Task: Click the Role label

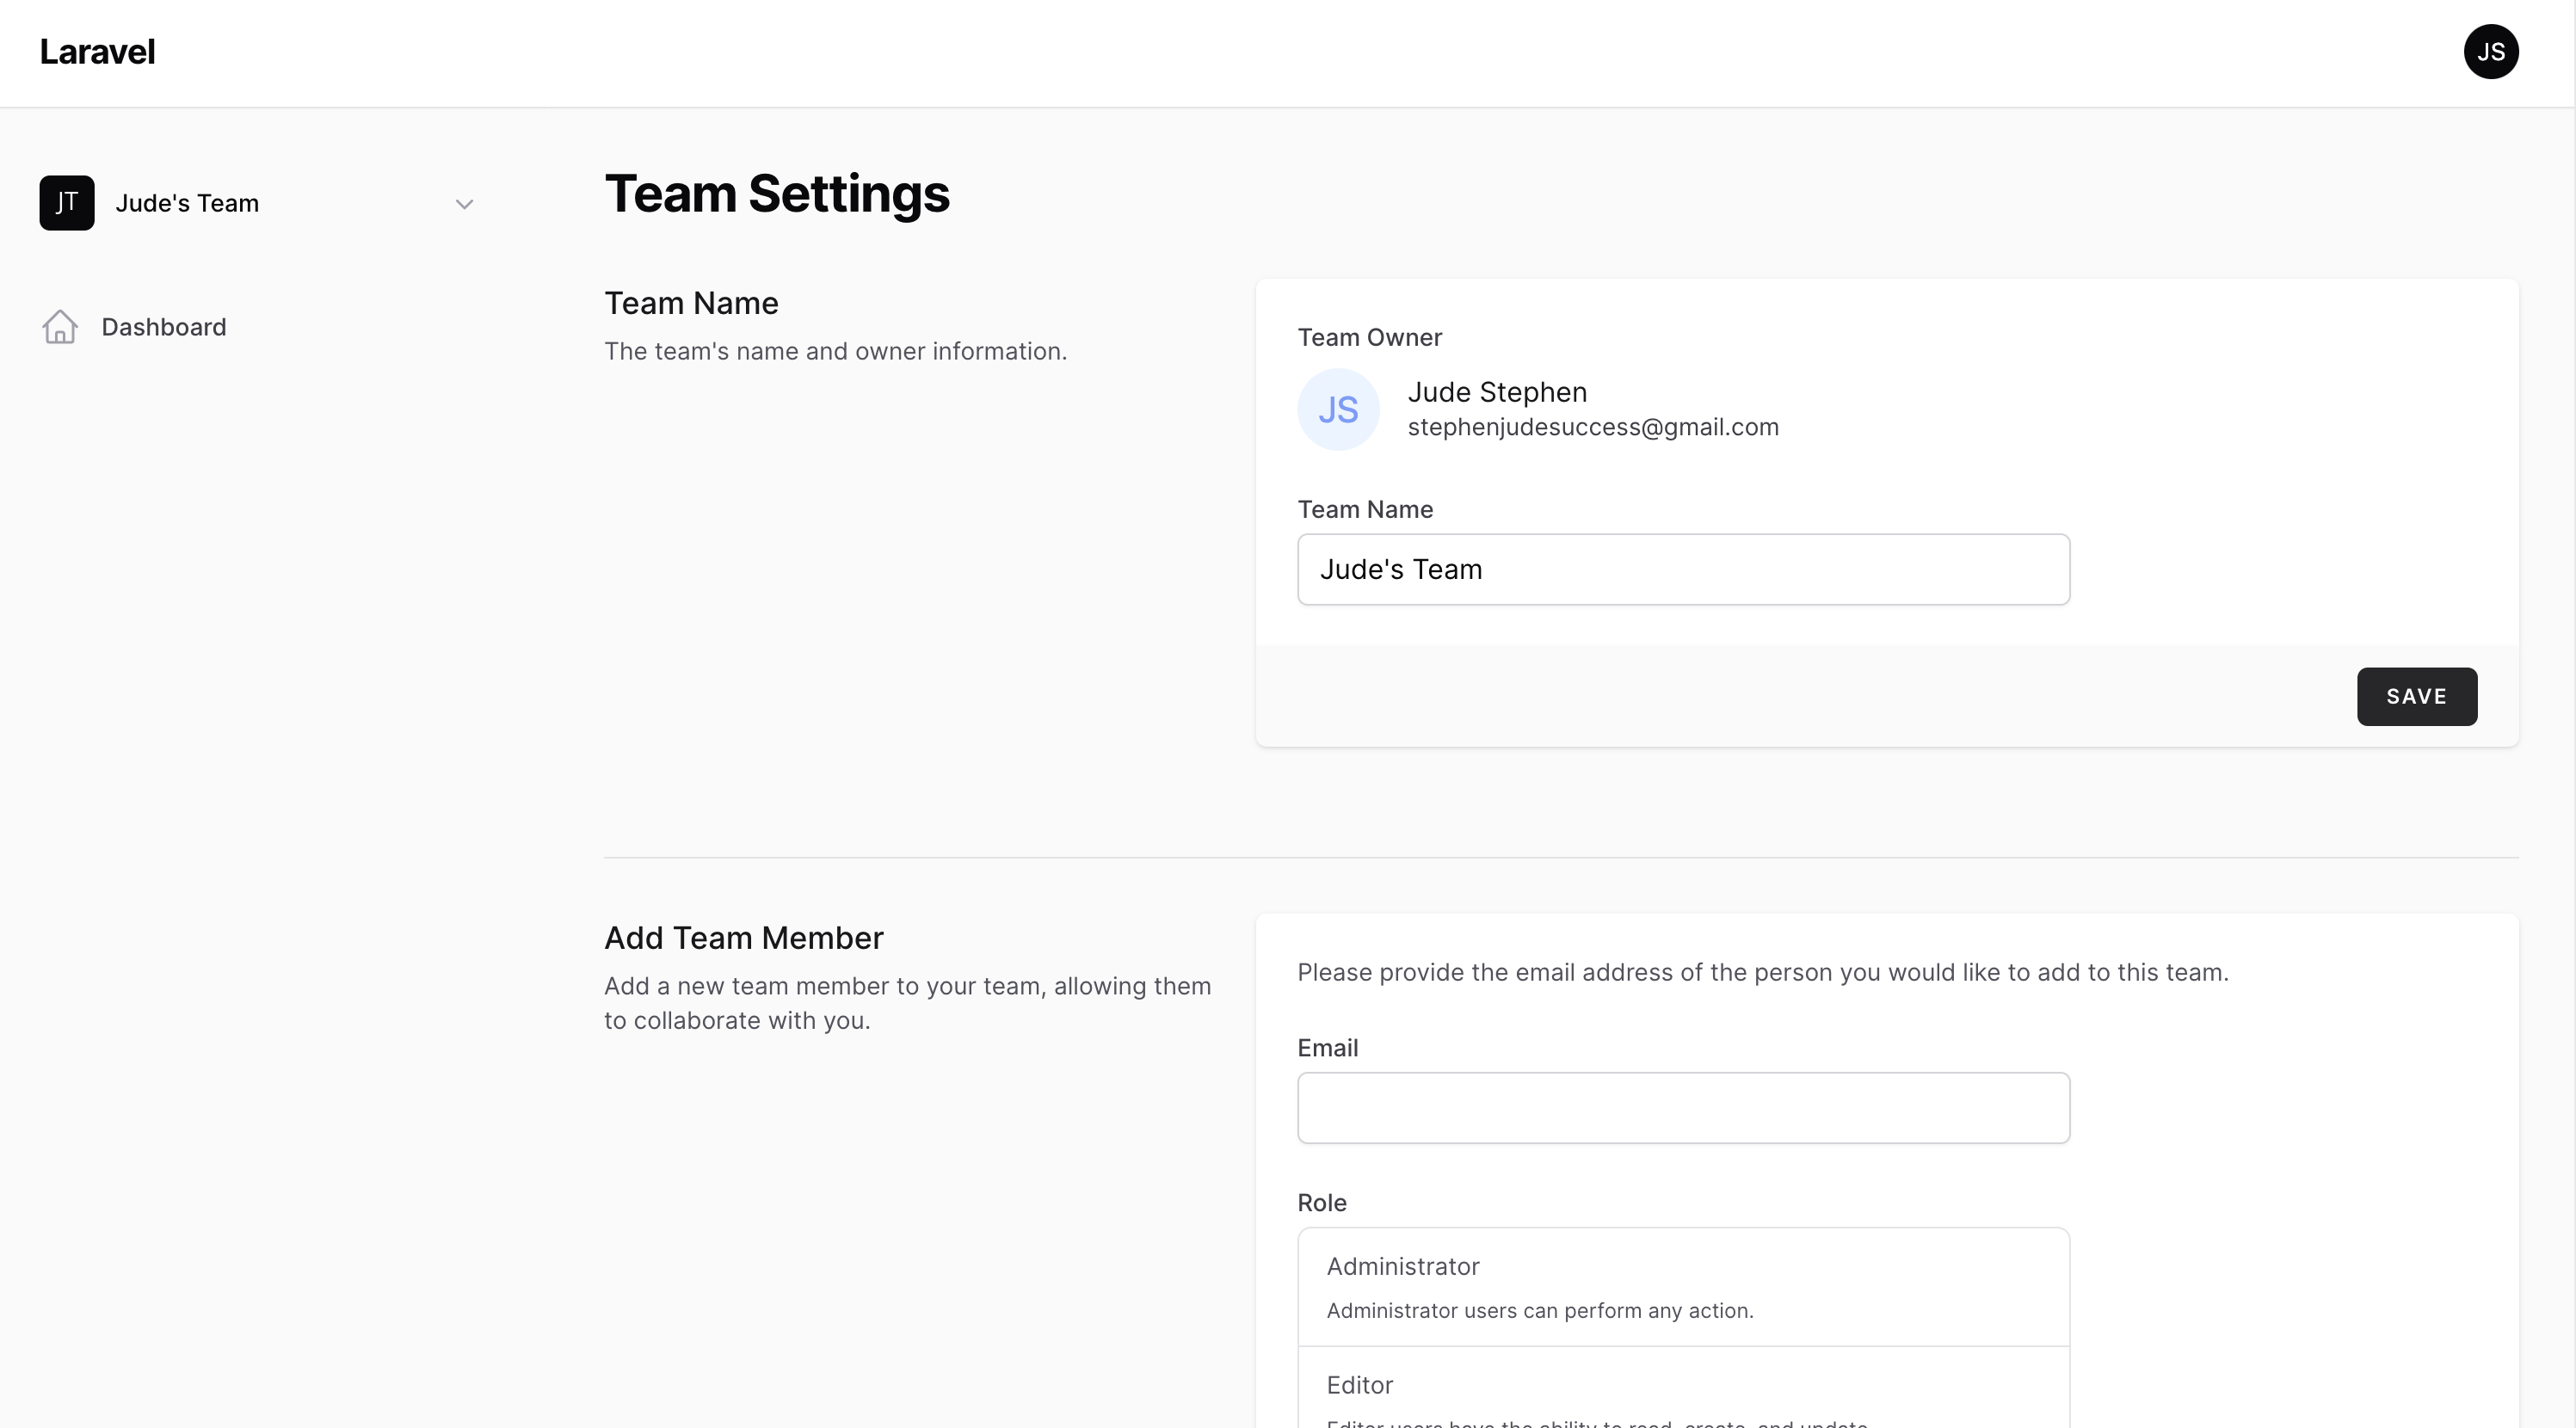Action: [x=1322, y=1203]
